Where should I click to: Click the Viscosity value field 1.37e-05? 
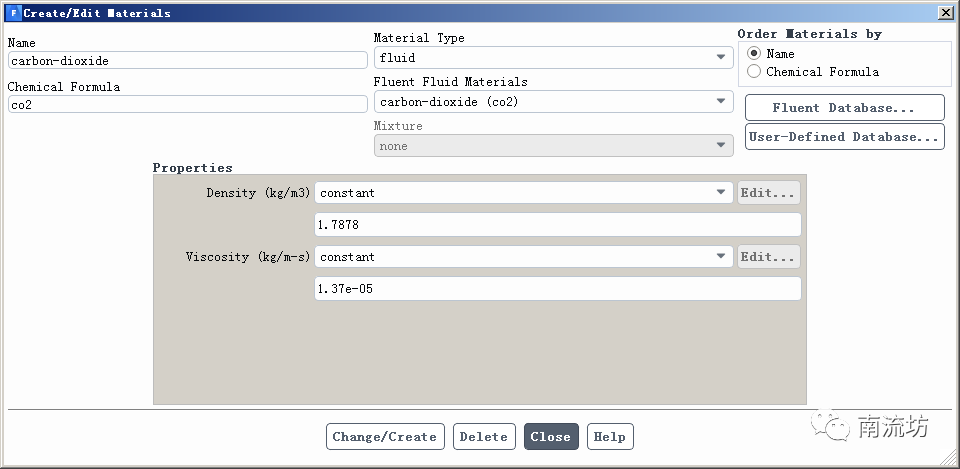557,289
